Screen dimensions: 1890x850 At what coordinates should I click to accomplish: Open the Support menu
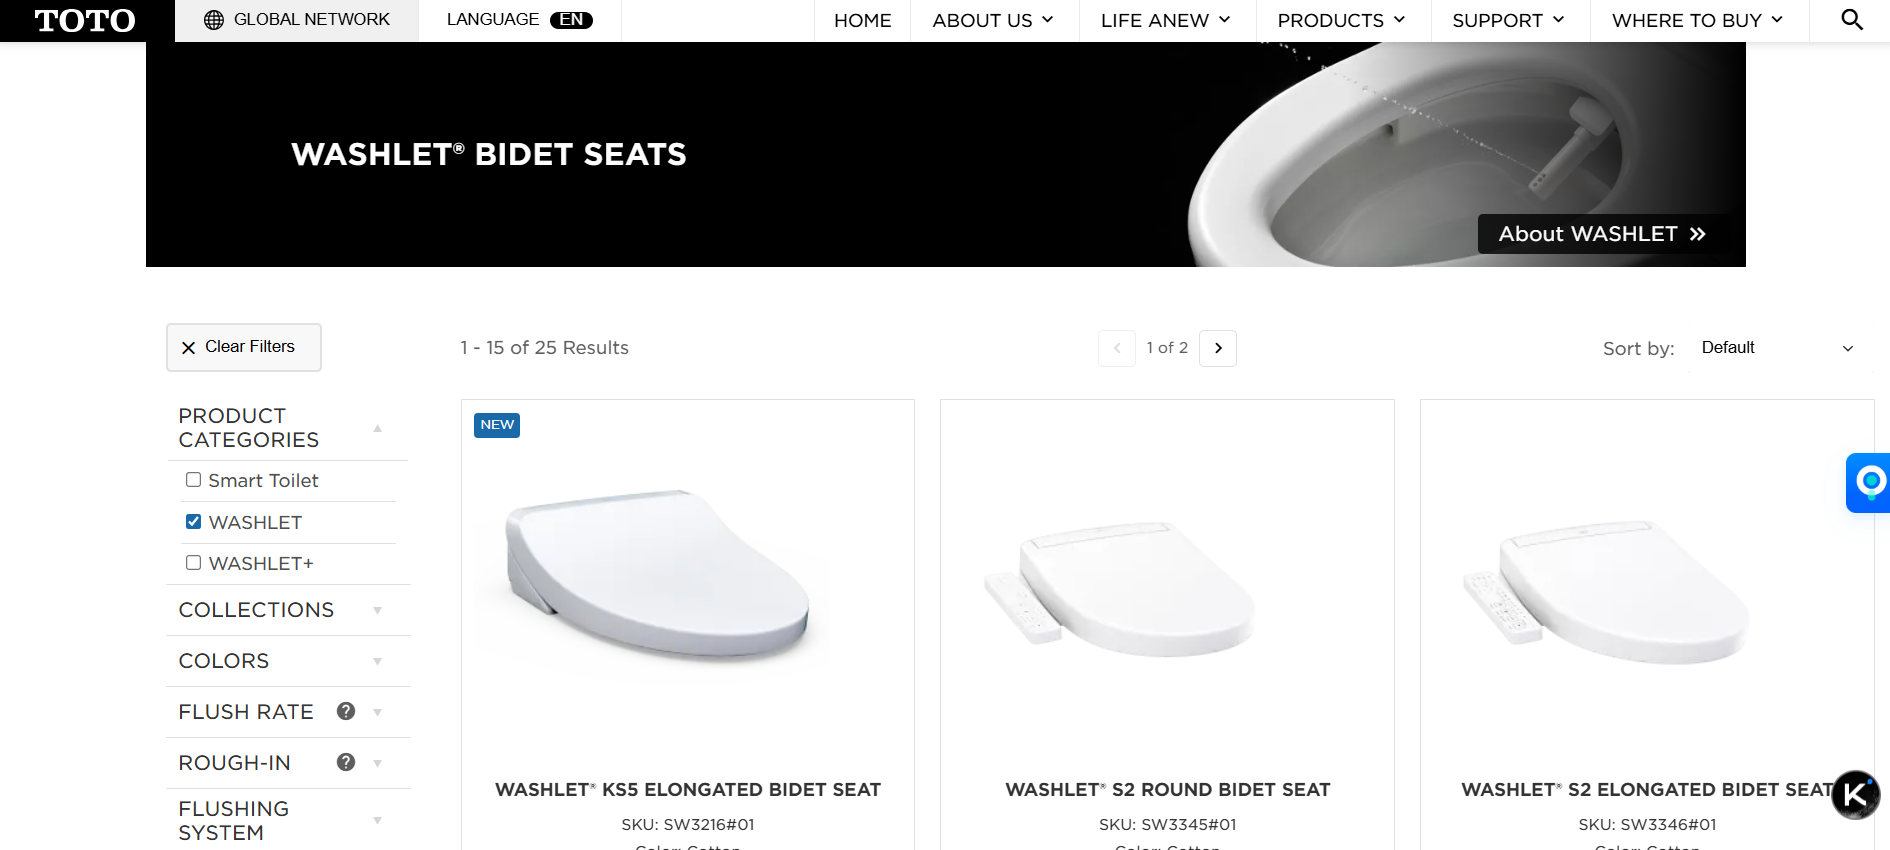point(1508,21)
